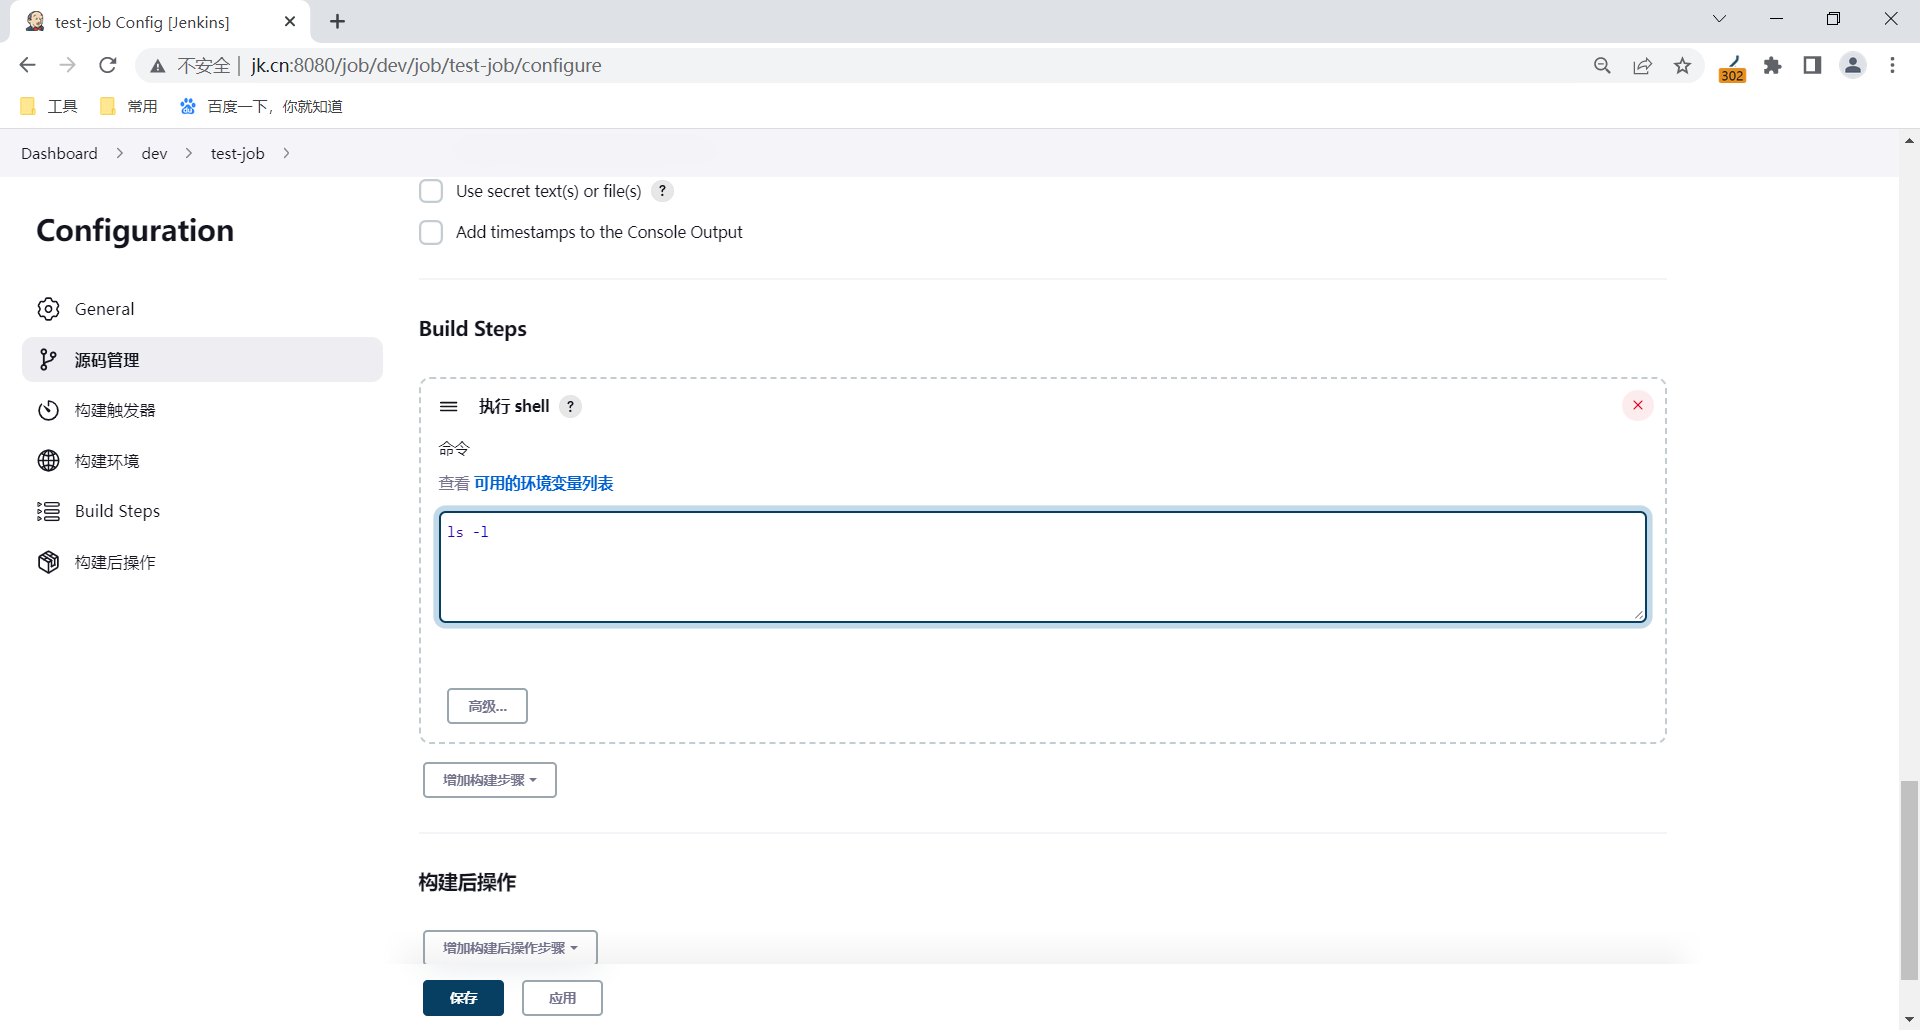Screen dimensions: 1920x1030
Task: Click the browser address bar URL
Action: [x=426, y=65]
